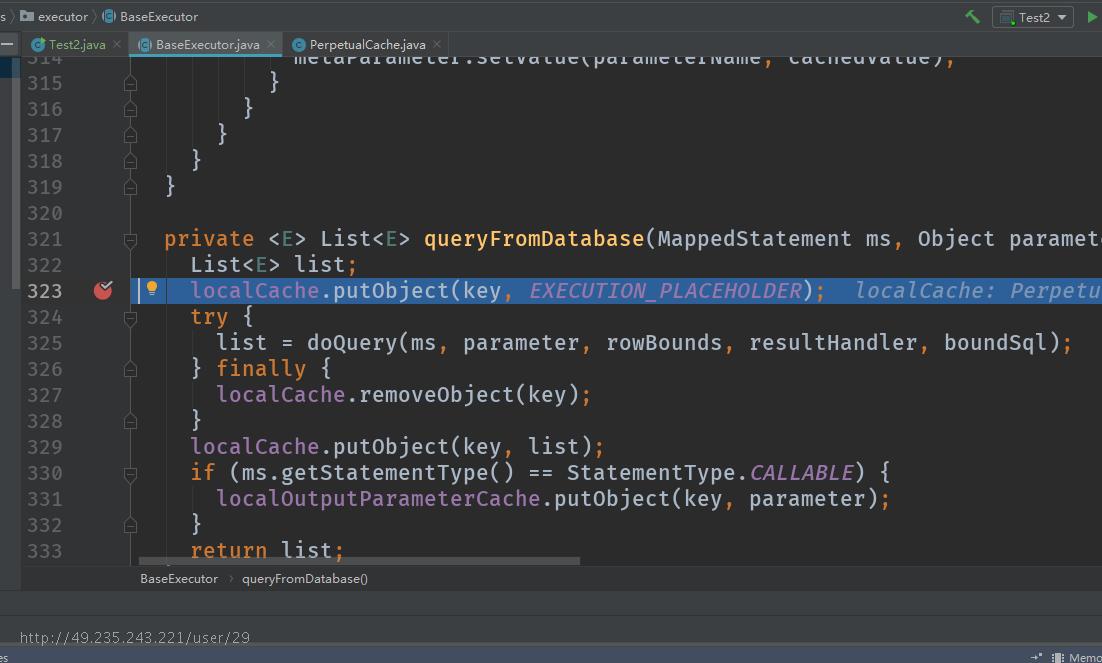Open the Test2 run configuration dropdown
The image size is (1102, 663).
(x=1032, y=17)
